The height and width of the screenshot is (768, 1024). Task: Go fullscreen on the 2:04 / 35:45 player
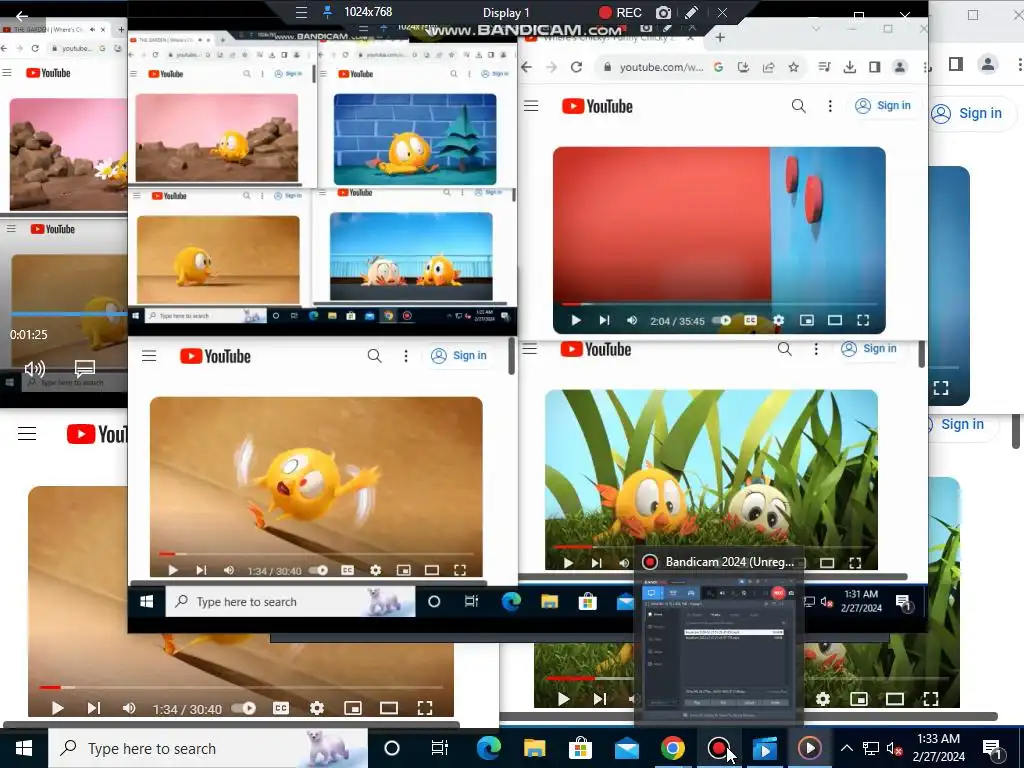[x=863, y=321]
